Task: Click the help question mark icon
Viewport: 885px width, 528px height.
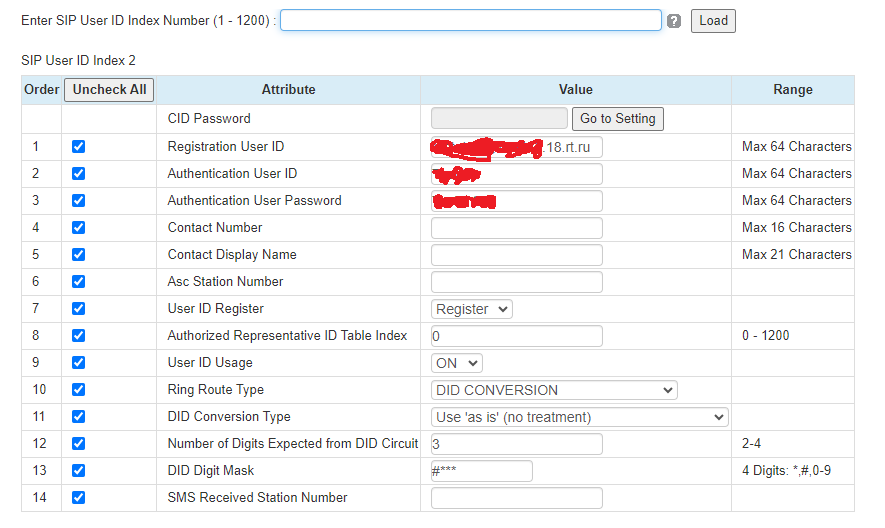Action: tap(674, 21)
